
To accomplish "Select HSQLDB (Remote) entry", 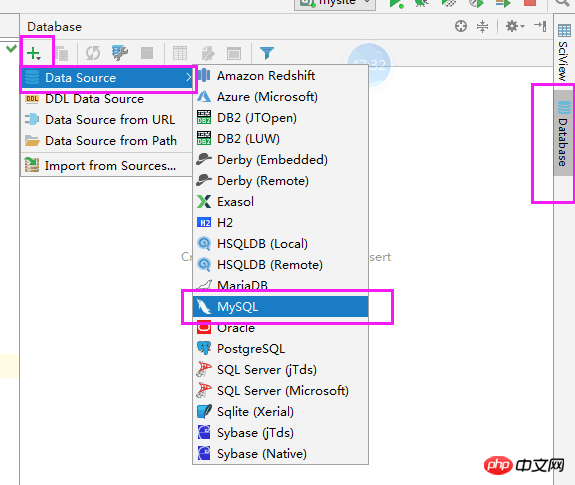I will coord(281,265).
